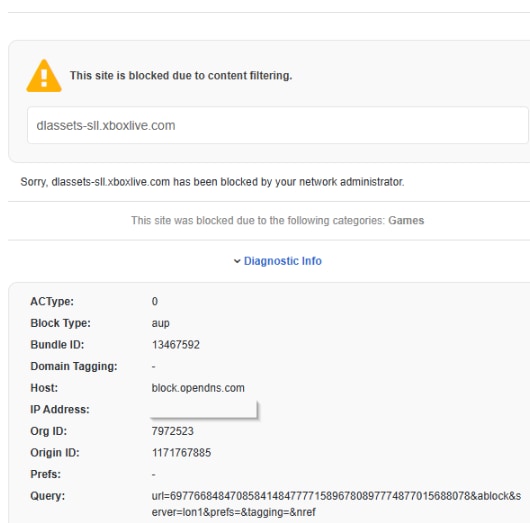The image size is (530, 523).
Task: Select the text 'This site is blocked due to content filtering.'
Action: pos(181,75)
